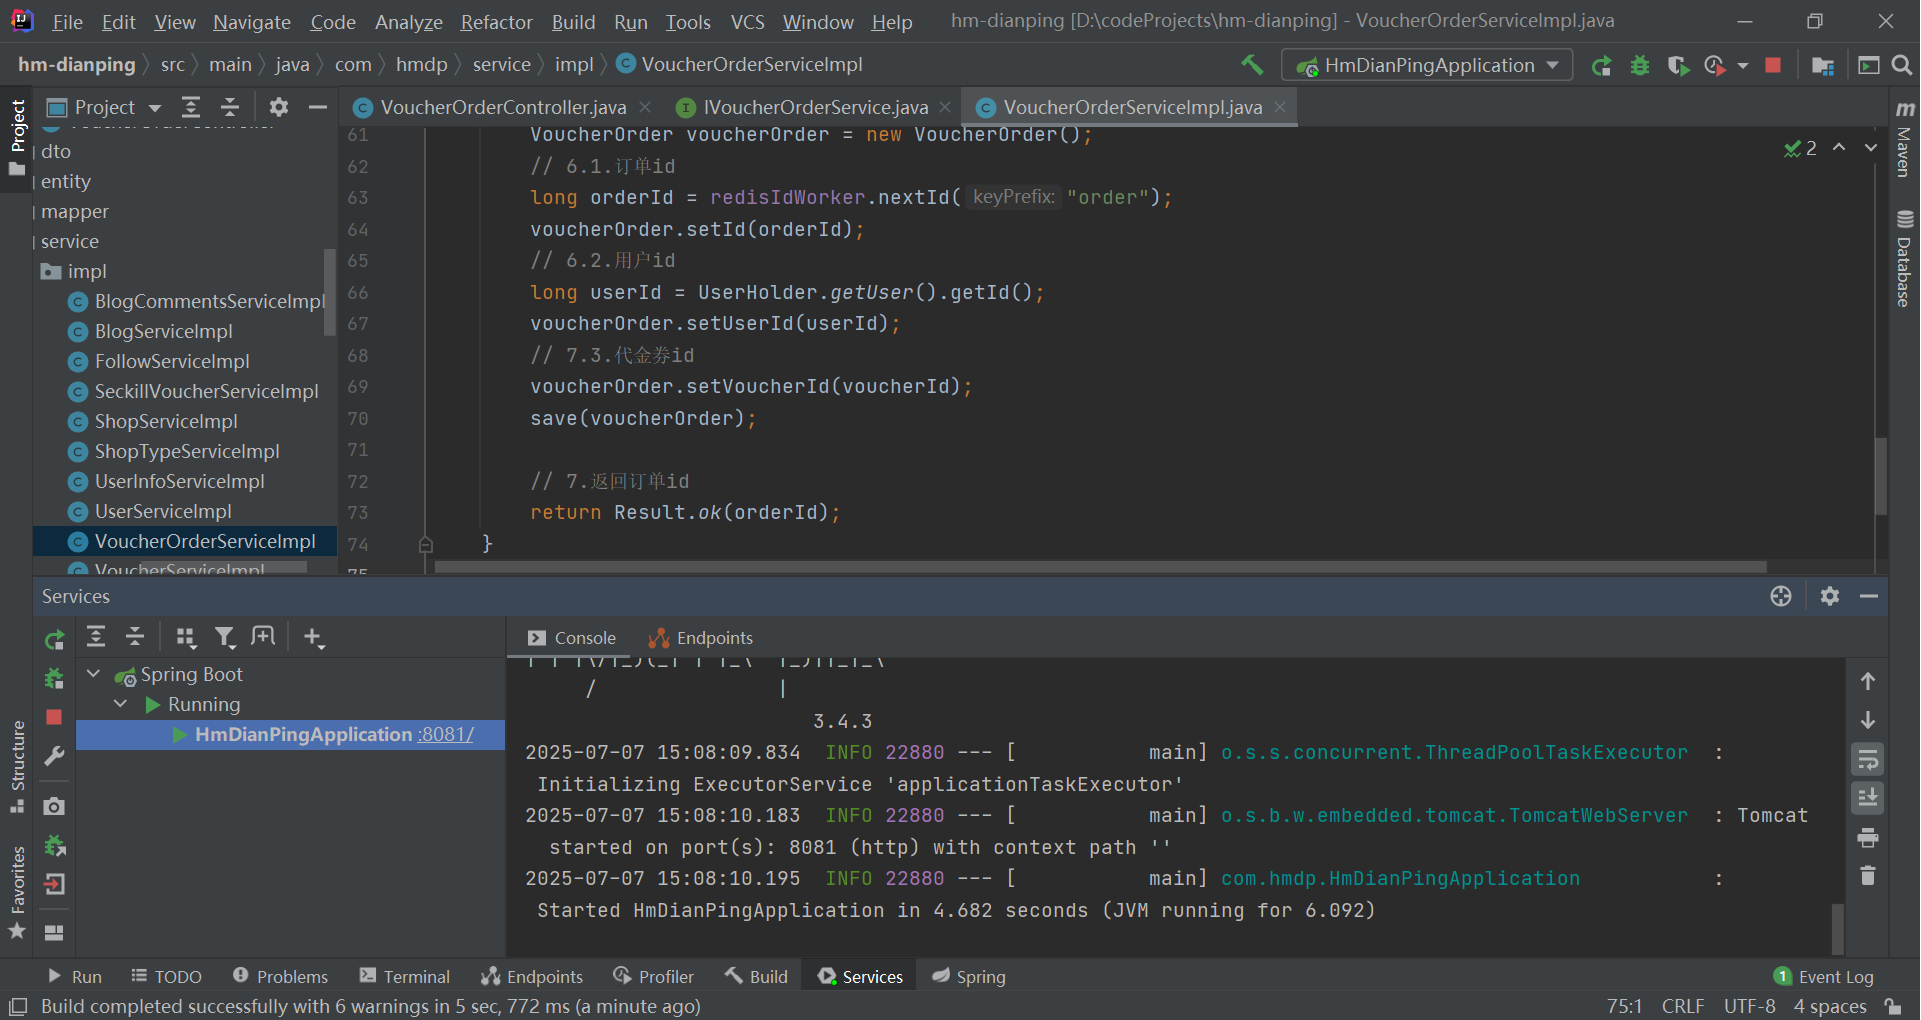Open the impl folder in project tree
Viewport: 1921px width, 1020px height.
[87, 271]
